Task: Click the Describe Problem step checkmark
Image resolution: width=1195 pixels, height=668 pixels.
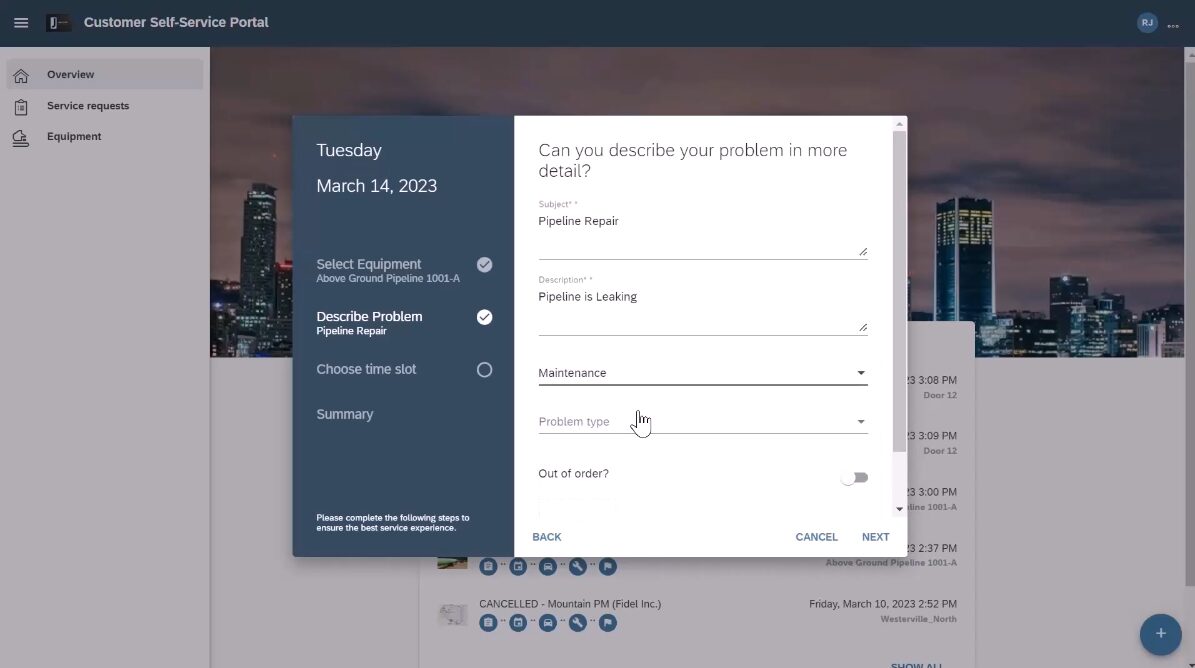Action: [x=484, y=317]
